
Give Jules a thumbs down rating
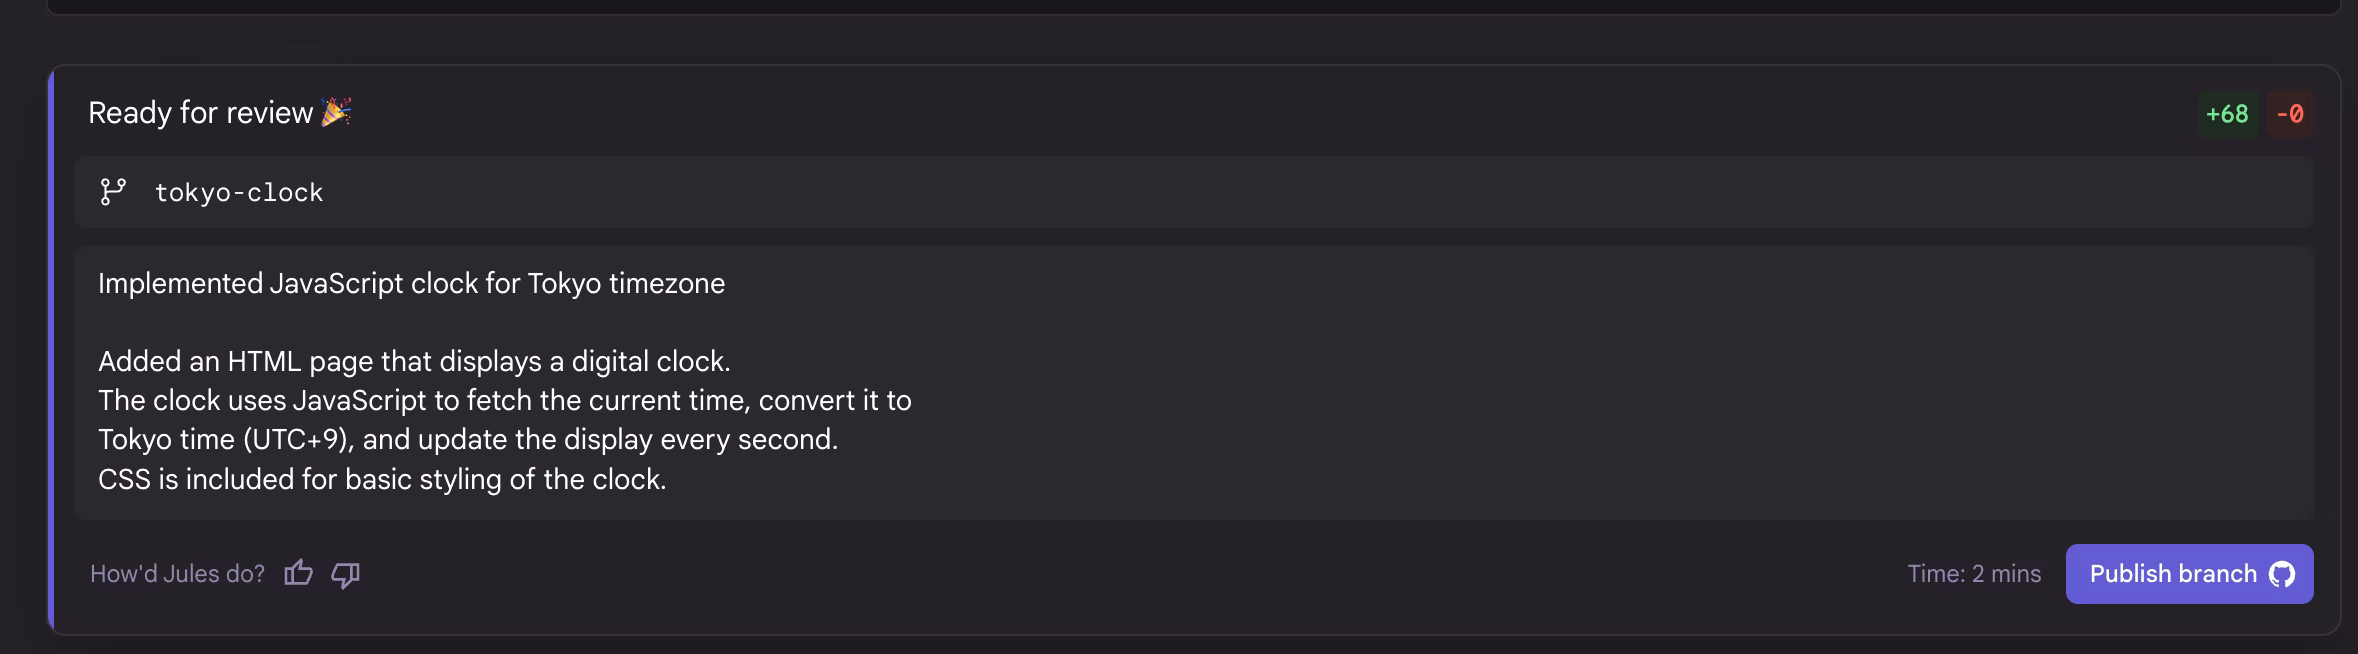coord(345,574)
